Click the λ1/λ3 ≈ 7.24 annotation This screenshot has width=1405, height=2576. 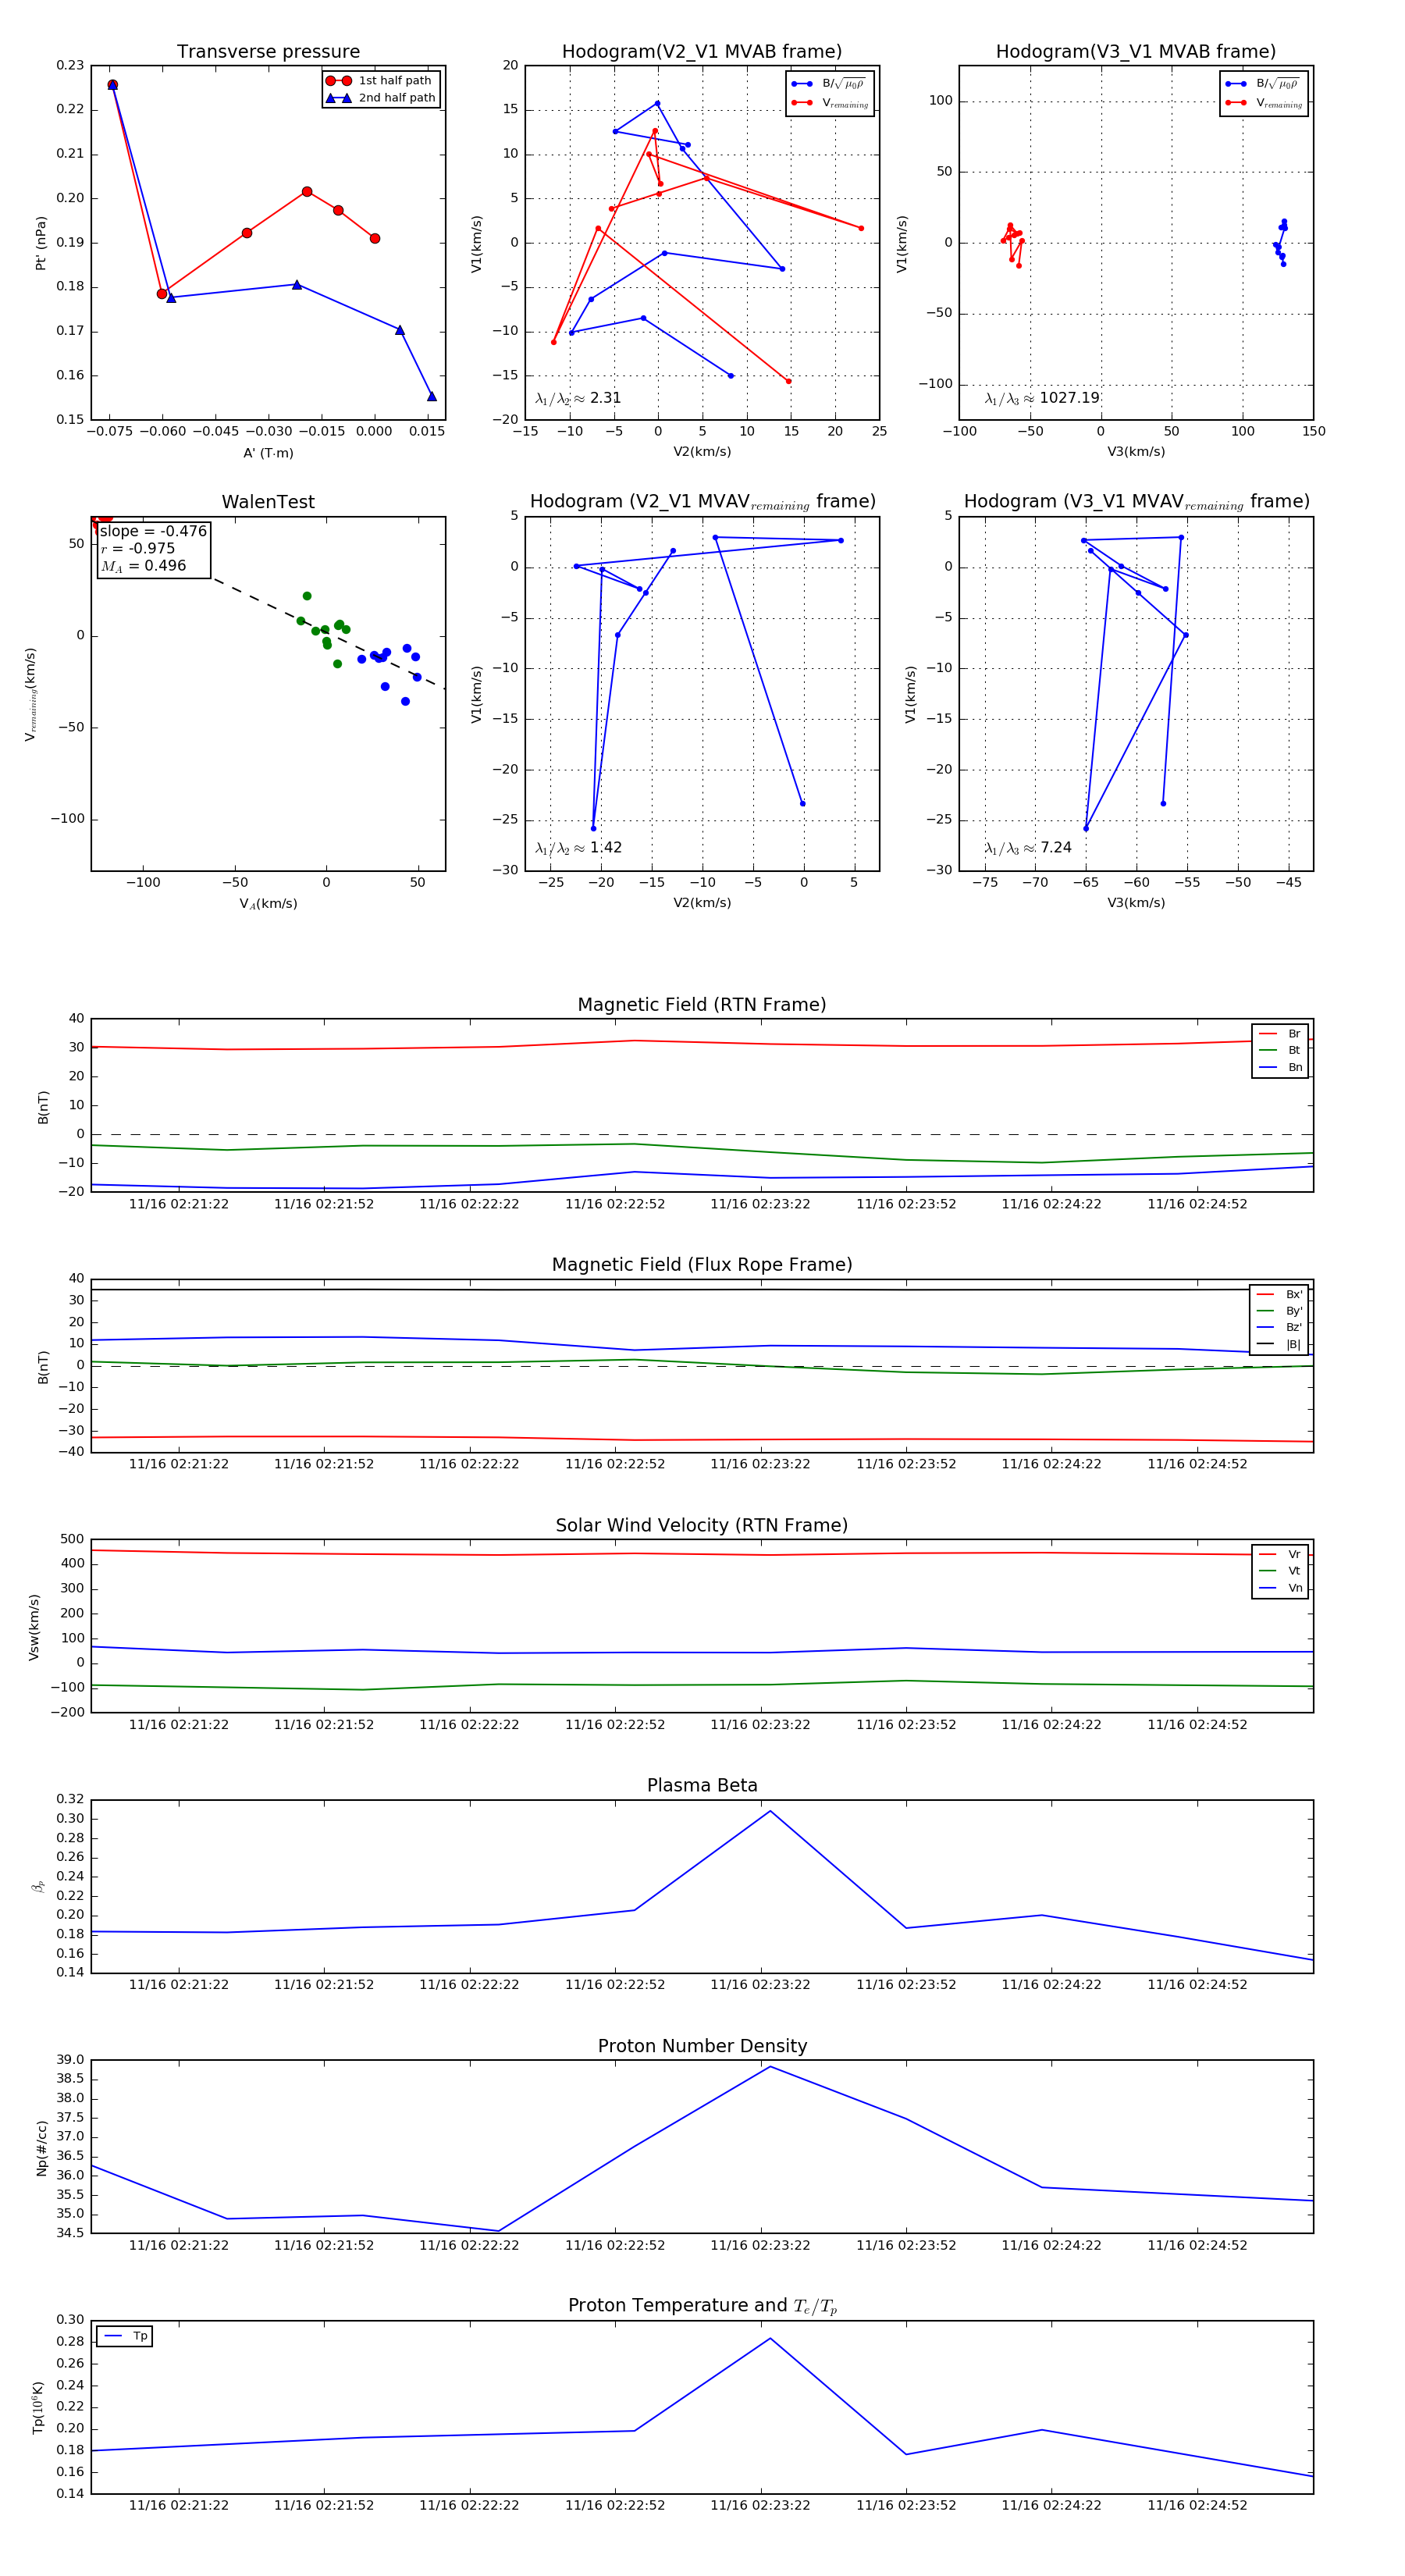pyautogui.click(x=1028, y=848)
